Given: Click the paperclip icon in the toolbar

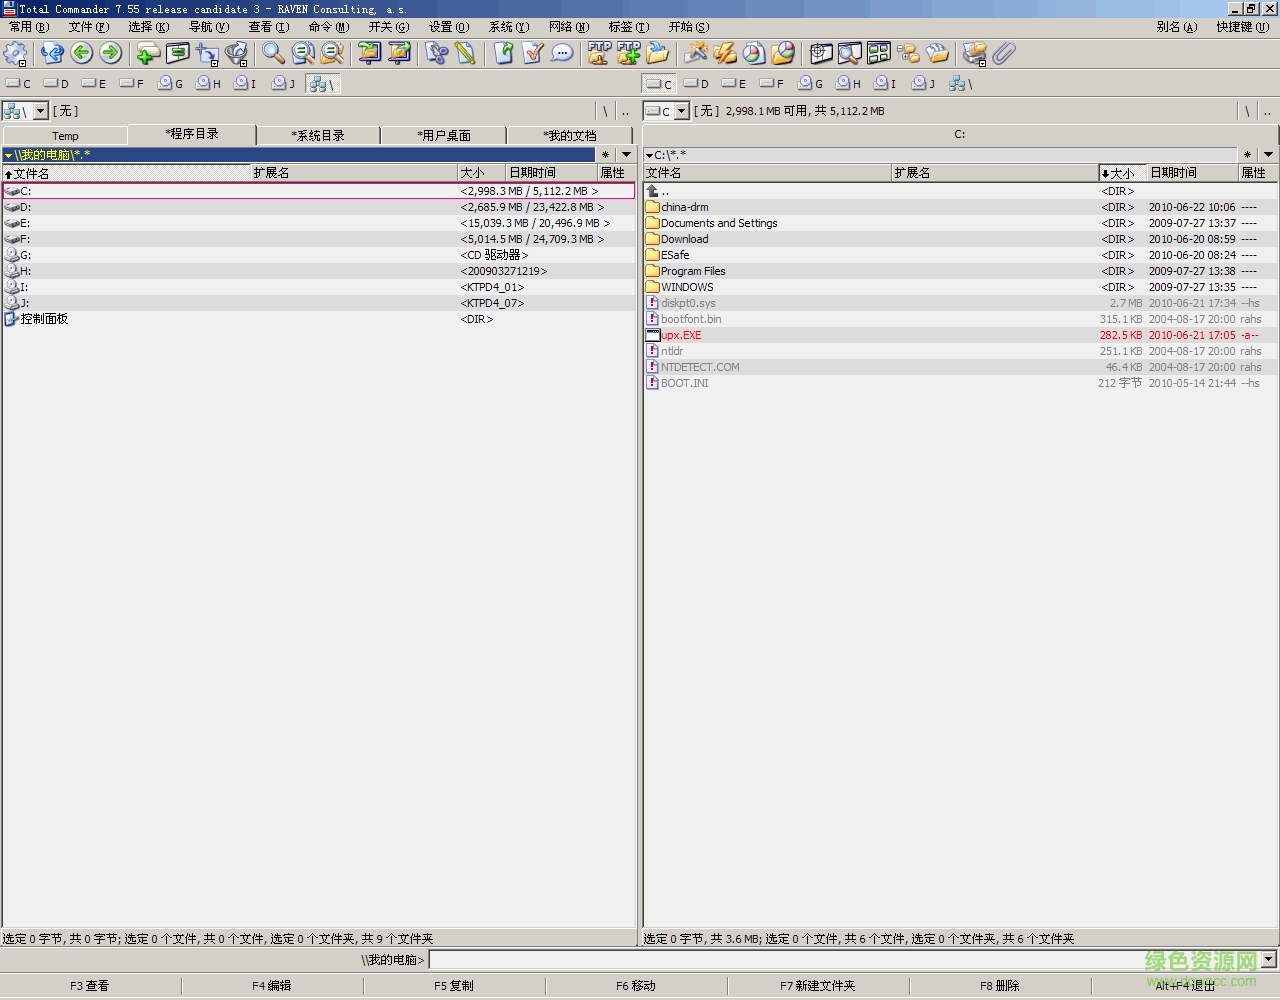Looking at the screenshot, I should click(1005, 53).
